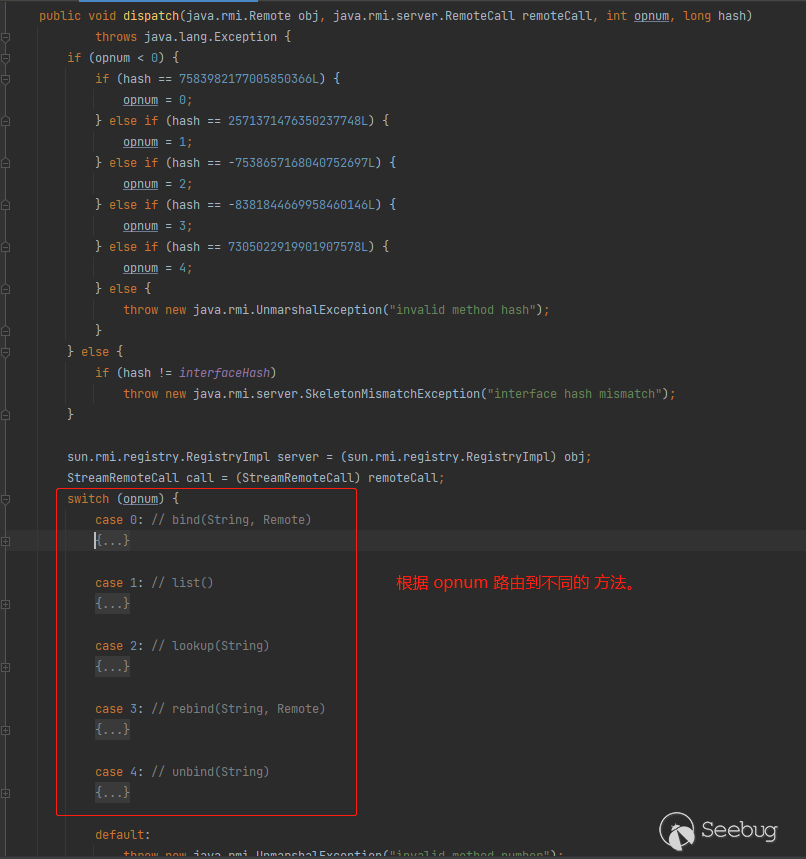Open the folded {...} region under case 2

pyautogui.click(x=112, y=667)
